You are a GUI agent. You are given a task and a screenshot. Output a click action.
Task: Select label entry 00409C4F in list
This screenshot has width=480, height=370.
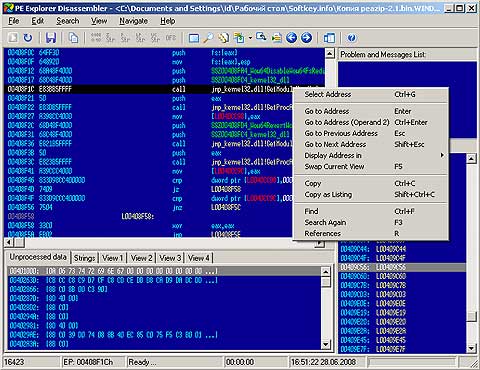tap(402, 258)
